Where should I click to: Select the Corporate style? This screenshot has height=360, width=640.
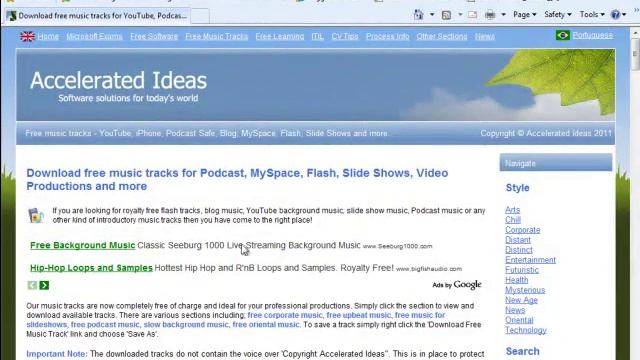click(522, 230)
